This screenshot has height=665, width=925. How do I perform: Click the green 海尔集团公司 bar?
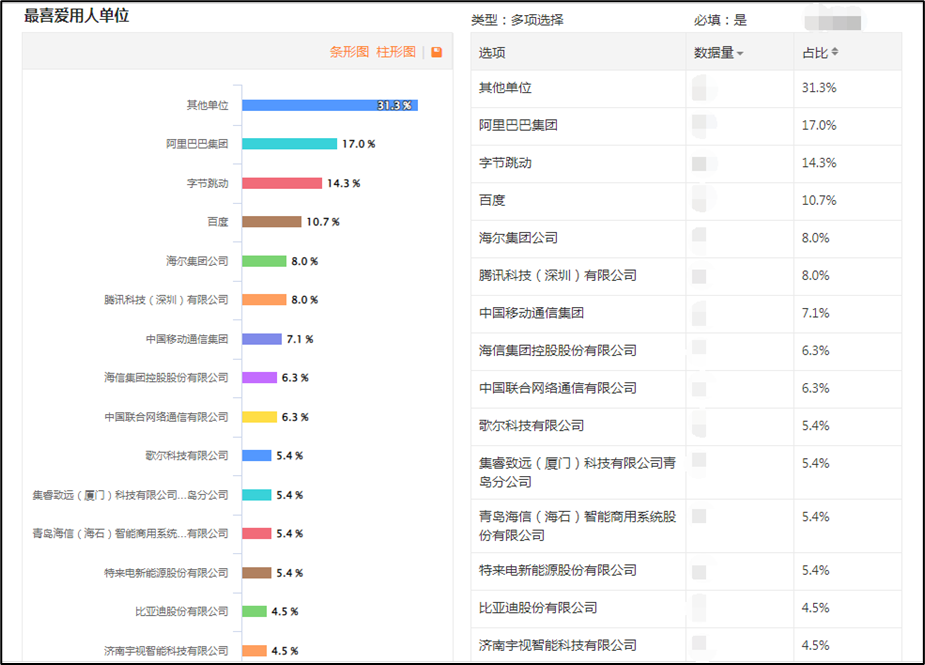[x=264, y=261]
